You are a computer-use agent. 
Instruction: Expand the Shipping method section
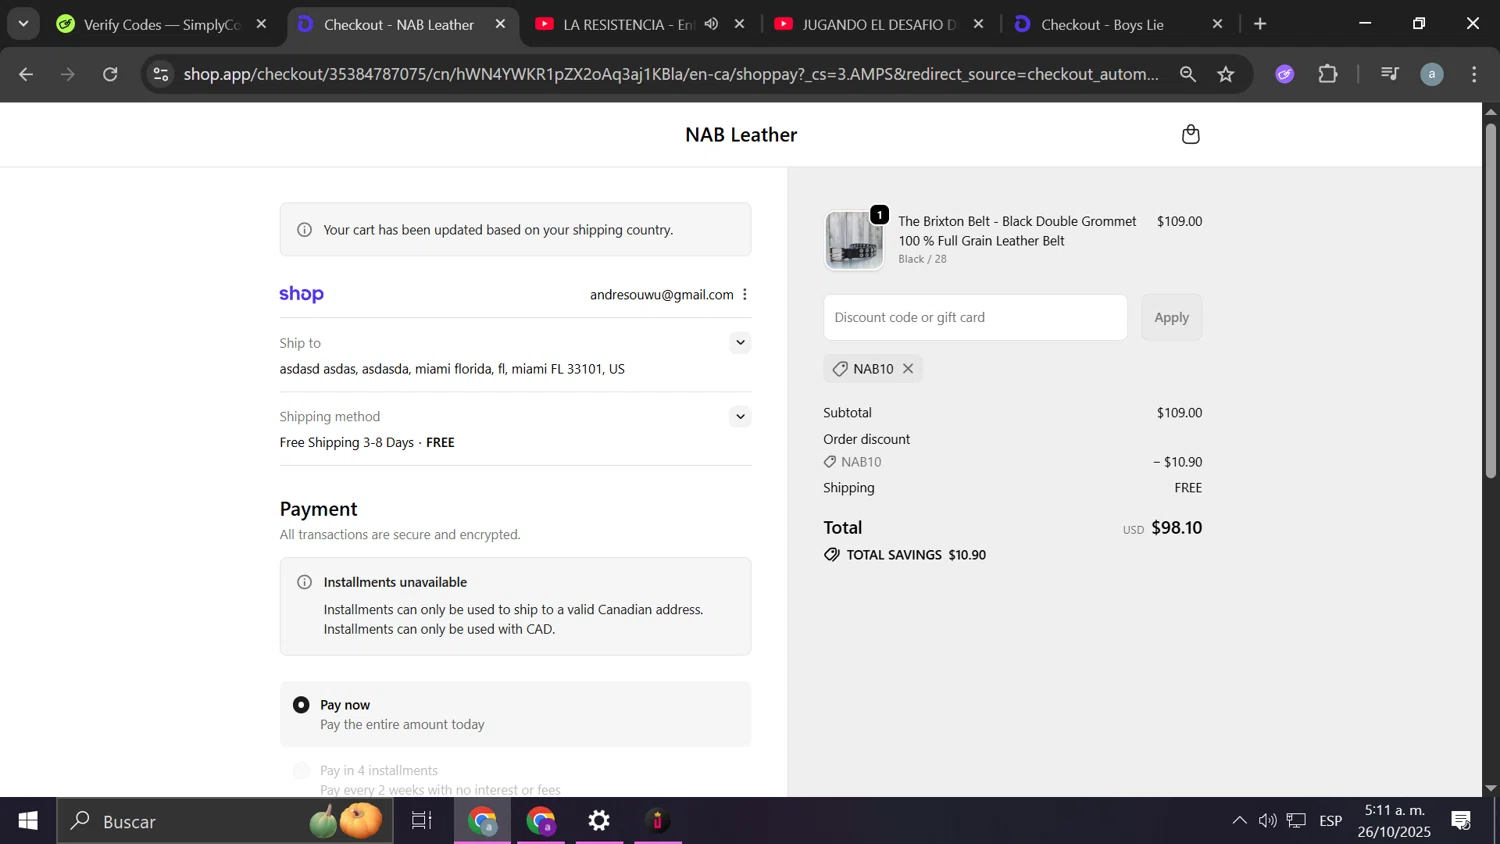coord(740,417)
